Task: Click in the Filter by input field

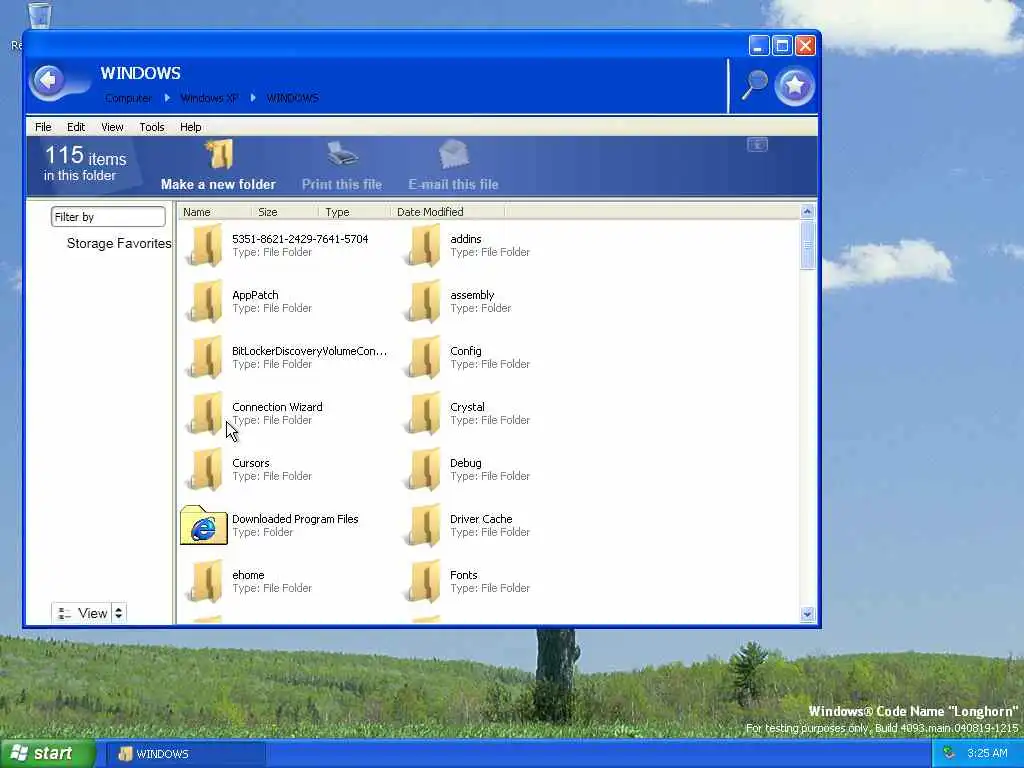Action: click(x=108, y=217)
